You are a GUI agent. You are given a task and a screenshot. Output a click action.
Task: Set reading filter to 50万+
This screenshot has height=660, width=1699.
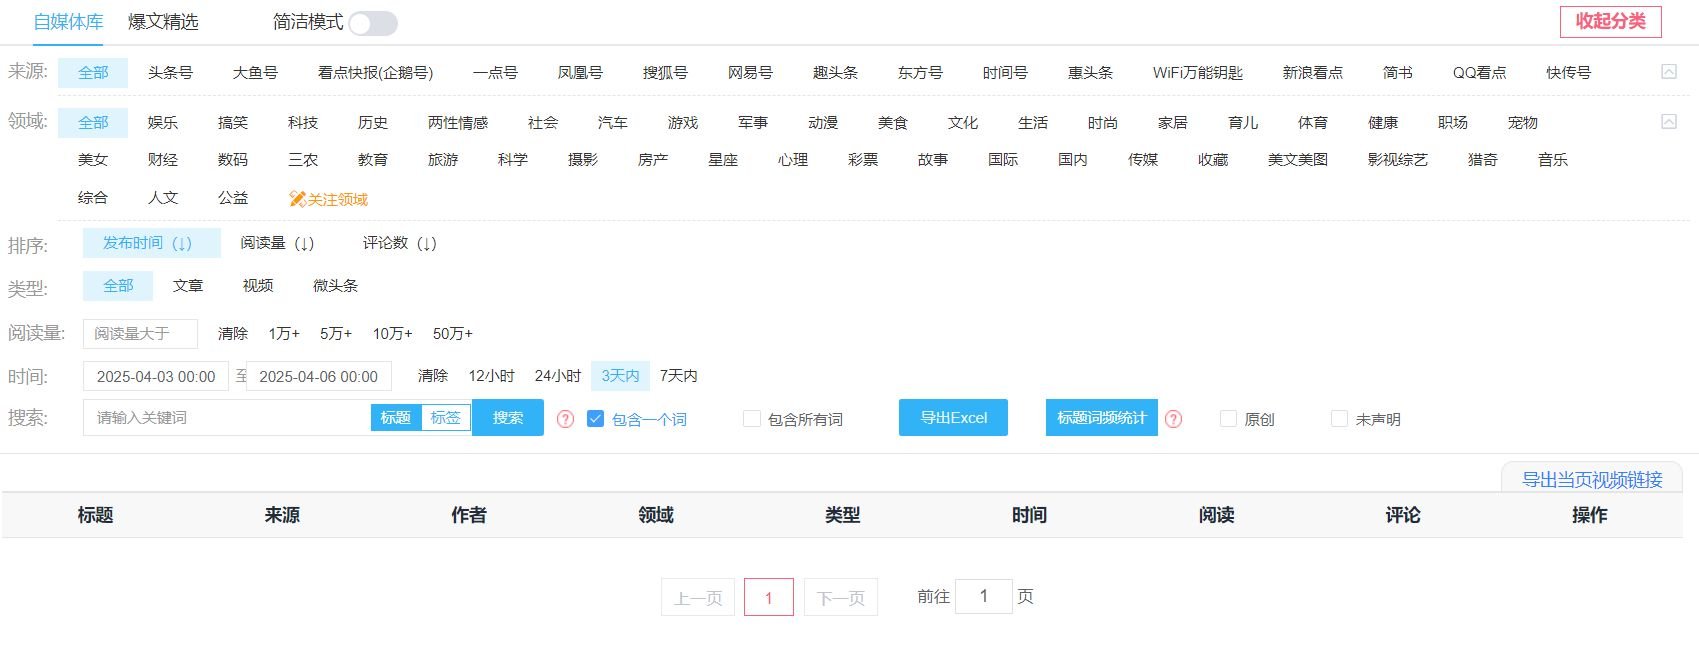pyautogui.click(x=452, y=333)
